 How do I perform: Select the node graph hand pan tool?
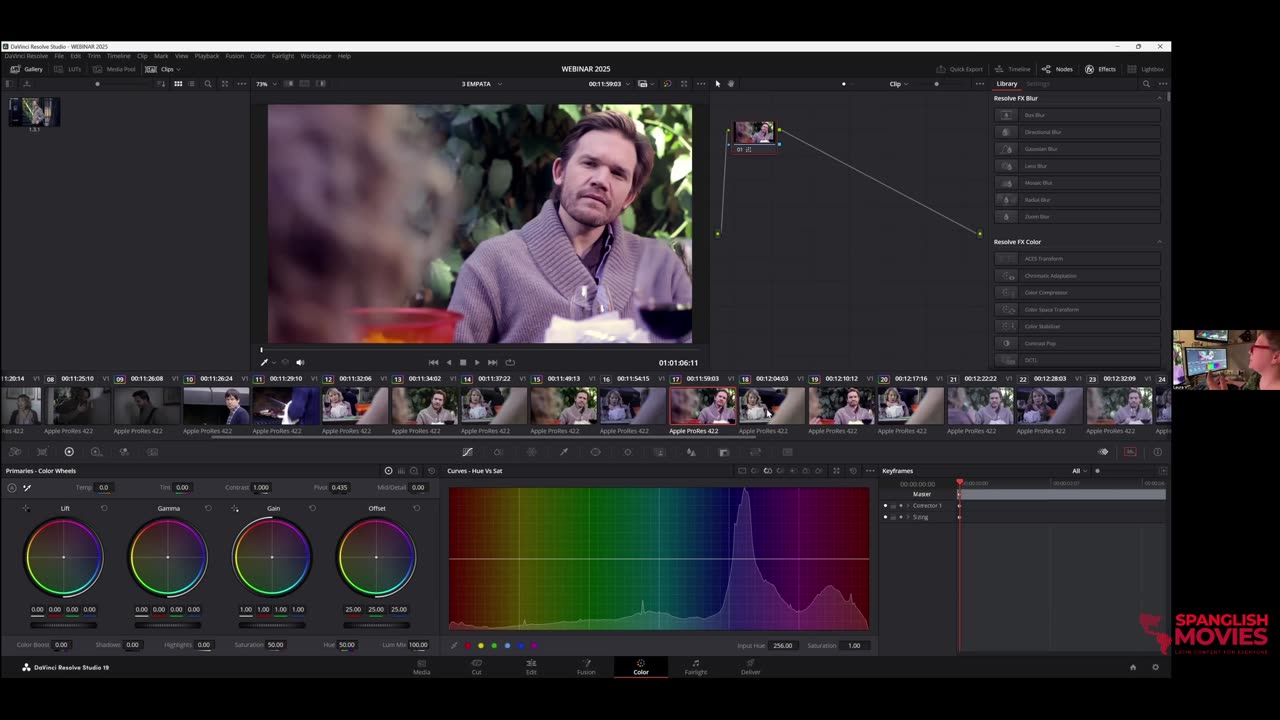731,84
